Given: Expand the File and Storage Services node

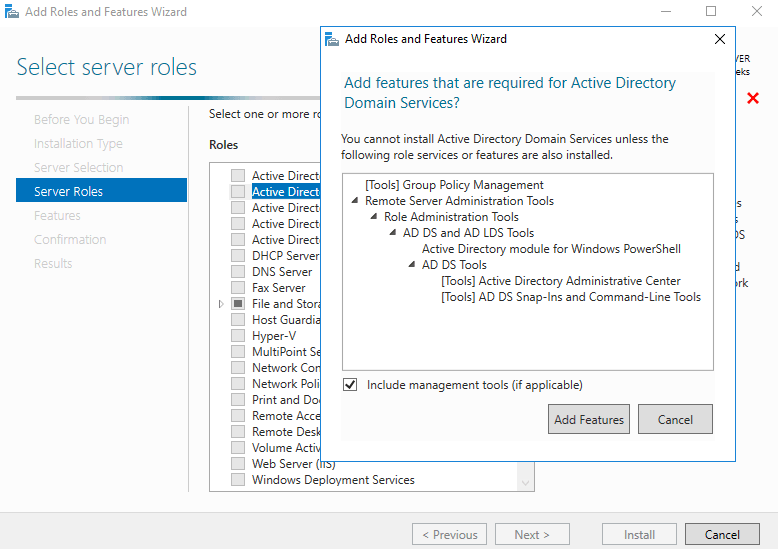Looking at the screenshot, I should click(x=221, y=304).
